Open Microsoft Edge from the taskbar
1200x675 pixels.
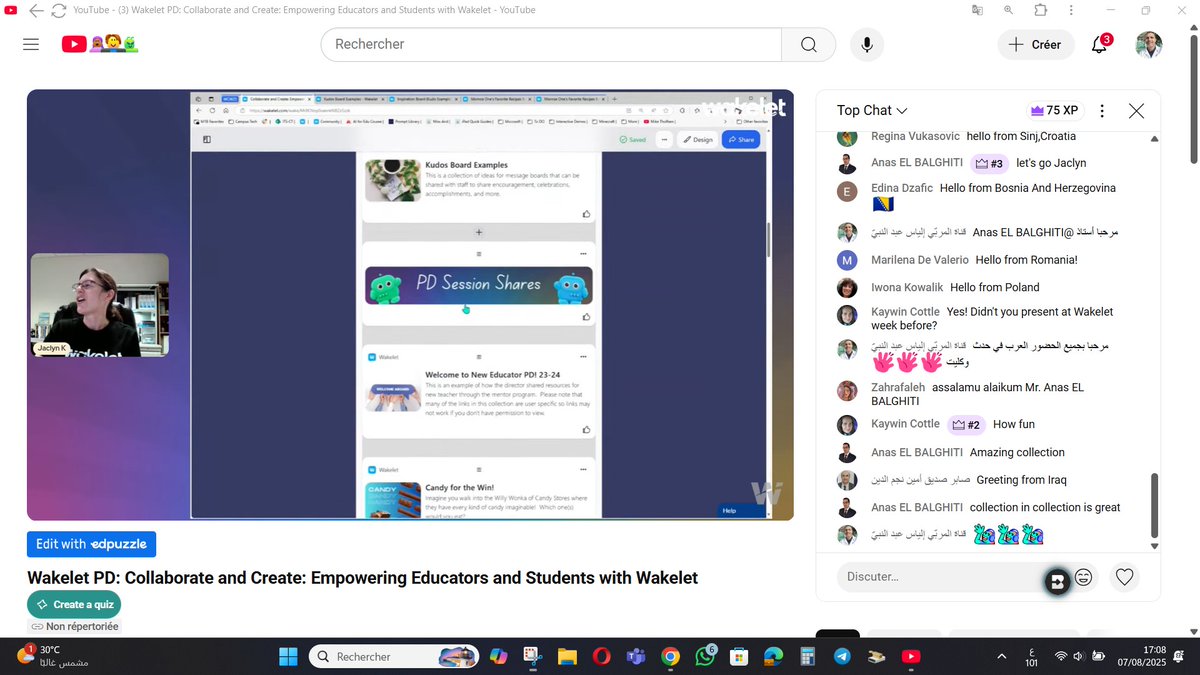773,657
